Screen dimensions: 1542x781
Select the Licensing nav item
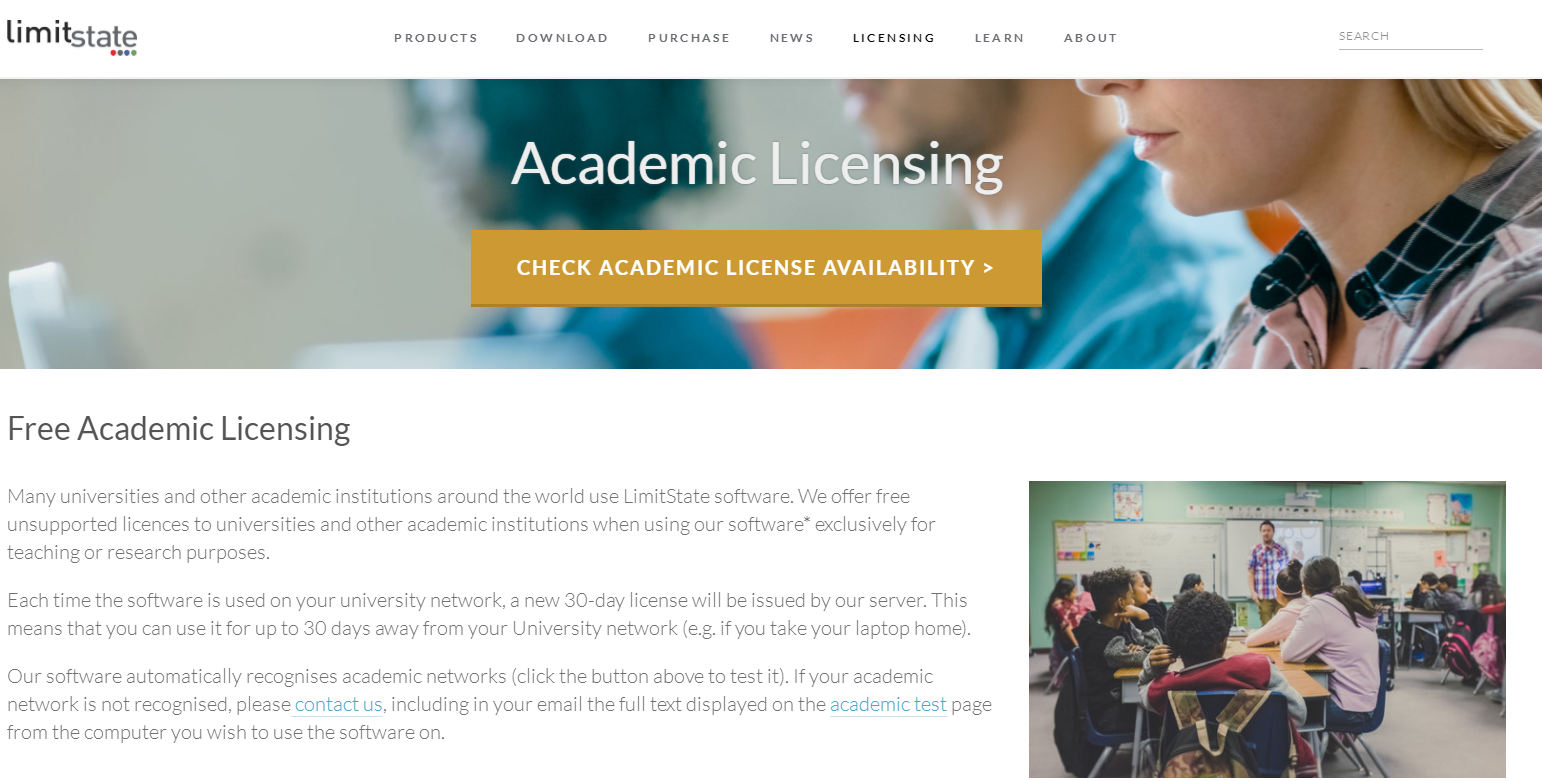point(894,38)
